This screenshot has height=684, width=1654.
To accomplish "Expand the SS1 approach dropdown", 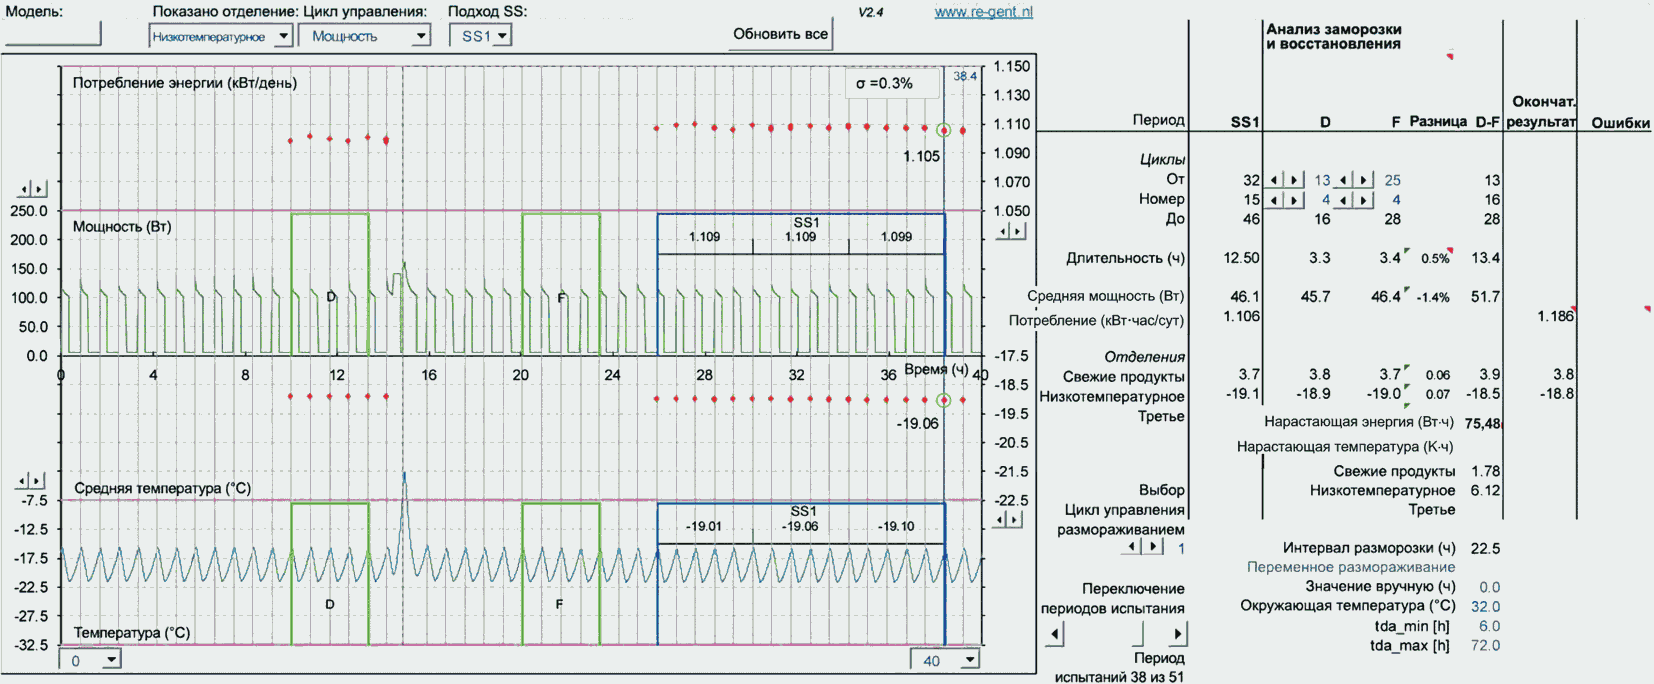I will coord(502,36).
